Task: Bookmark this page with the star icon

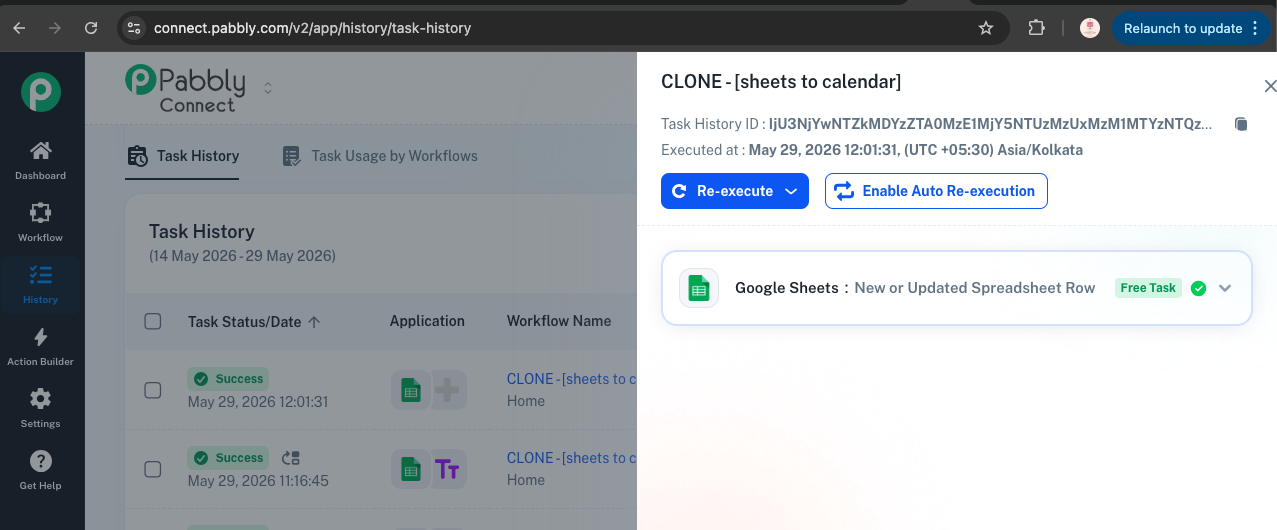Action: click(986, 28)
